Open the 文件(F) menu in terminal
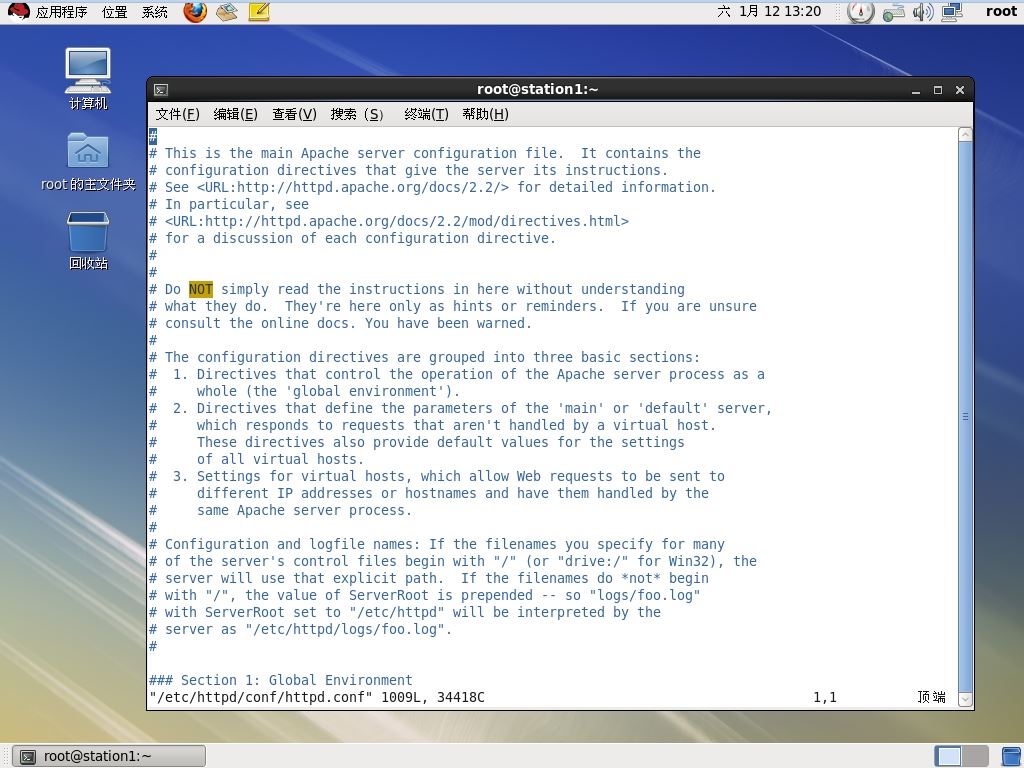Image resolution: width=1024 pixels, height=768 pixels. 177,114
